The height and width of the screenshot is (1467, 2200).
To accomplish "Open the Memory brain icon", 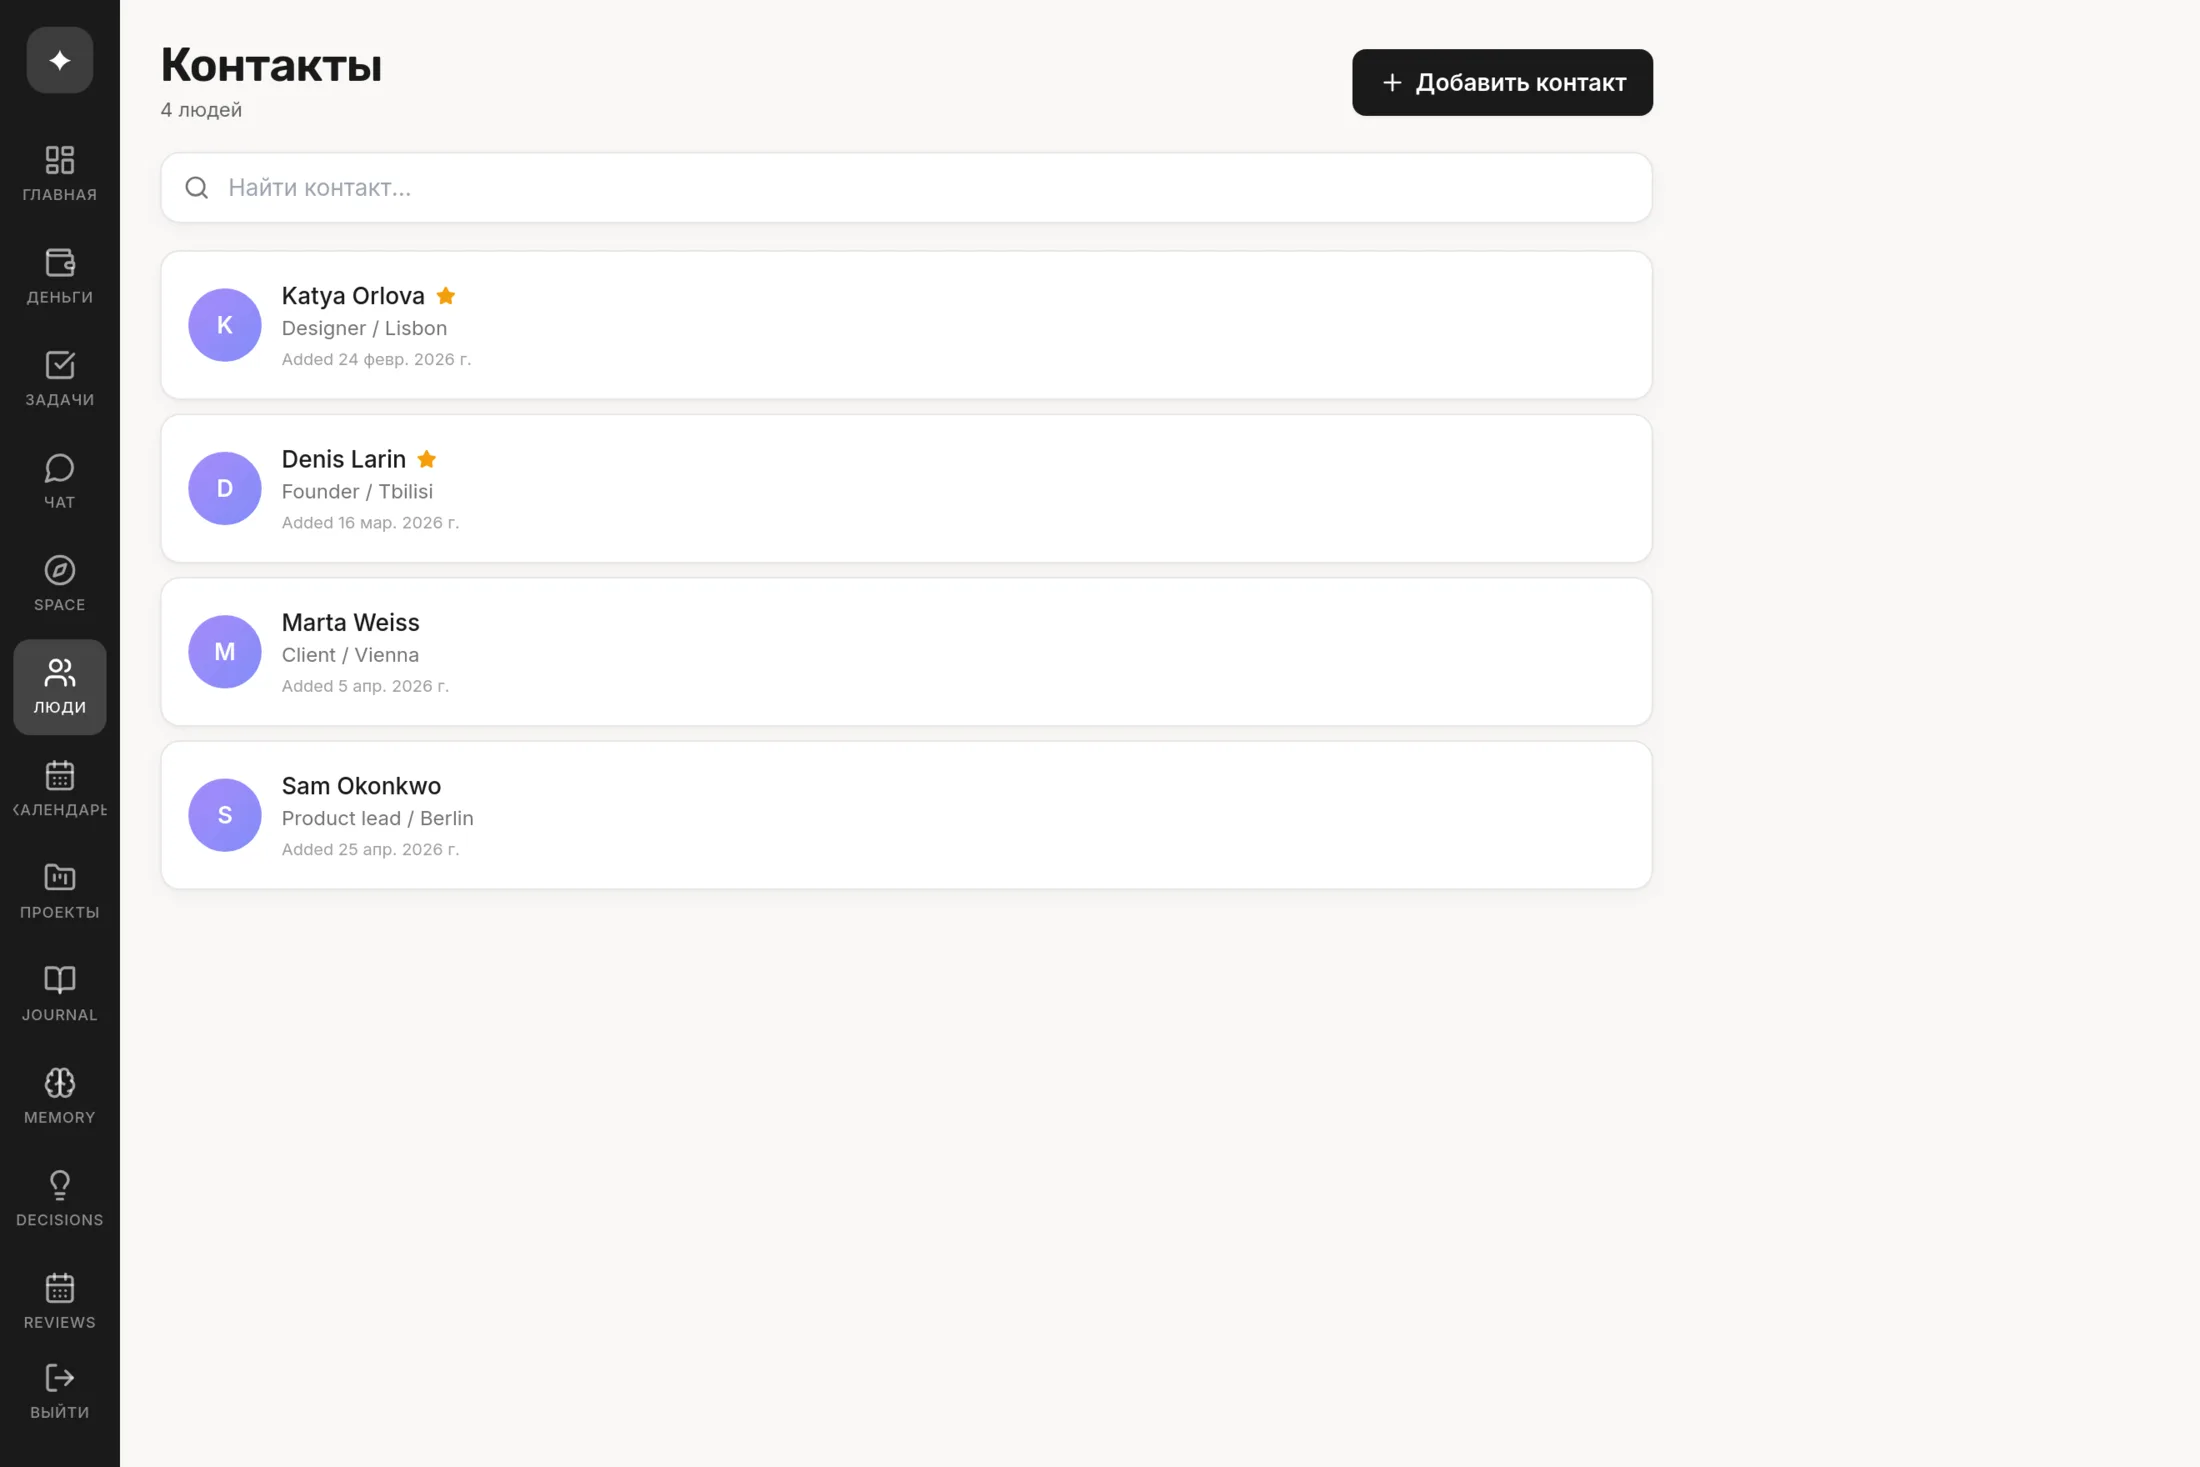I will (60, 1083).
